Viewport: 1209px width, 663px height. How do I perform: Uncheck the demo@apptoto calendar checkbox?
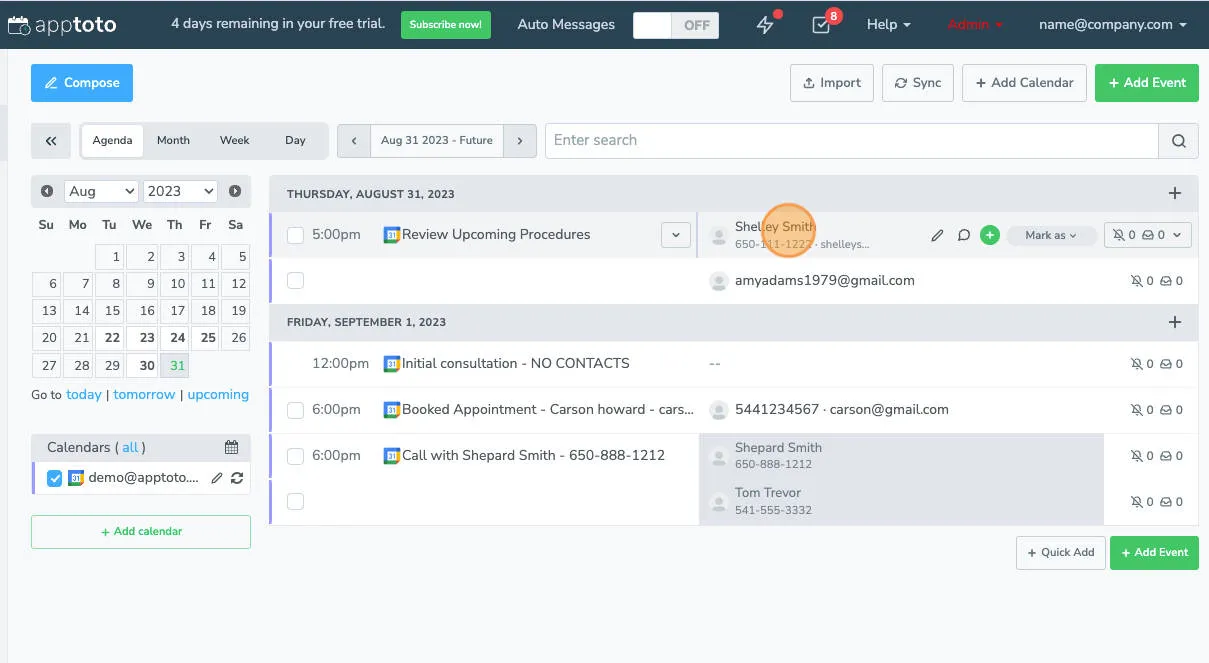[x=54, y=478]
